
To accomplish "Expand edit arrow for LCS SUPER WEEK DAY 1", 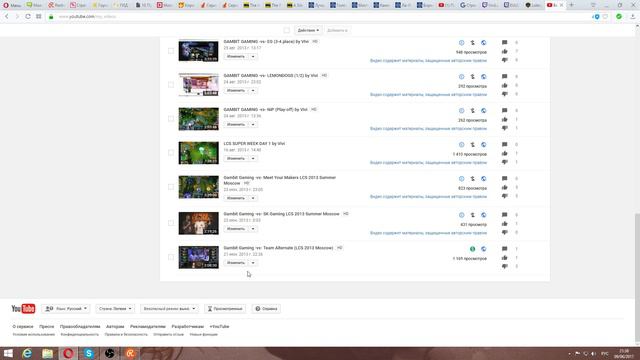I will pyautogui.click(x=253, y=158).
